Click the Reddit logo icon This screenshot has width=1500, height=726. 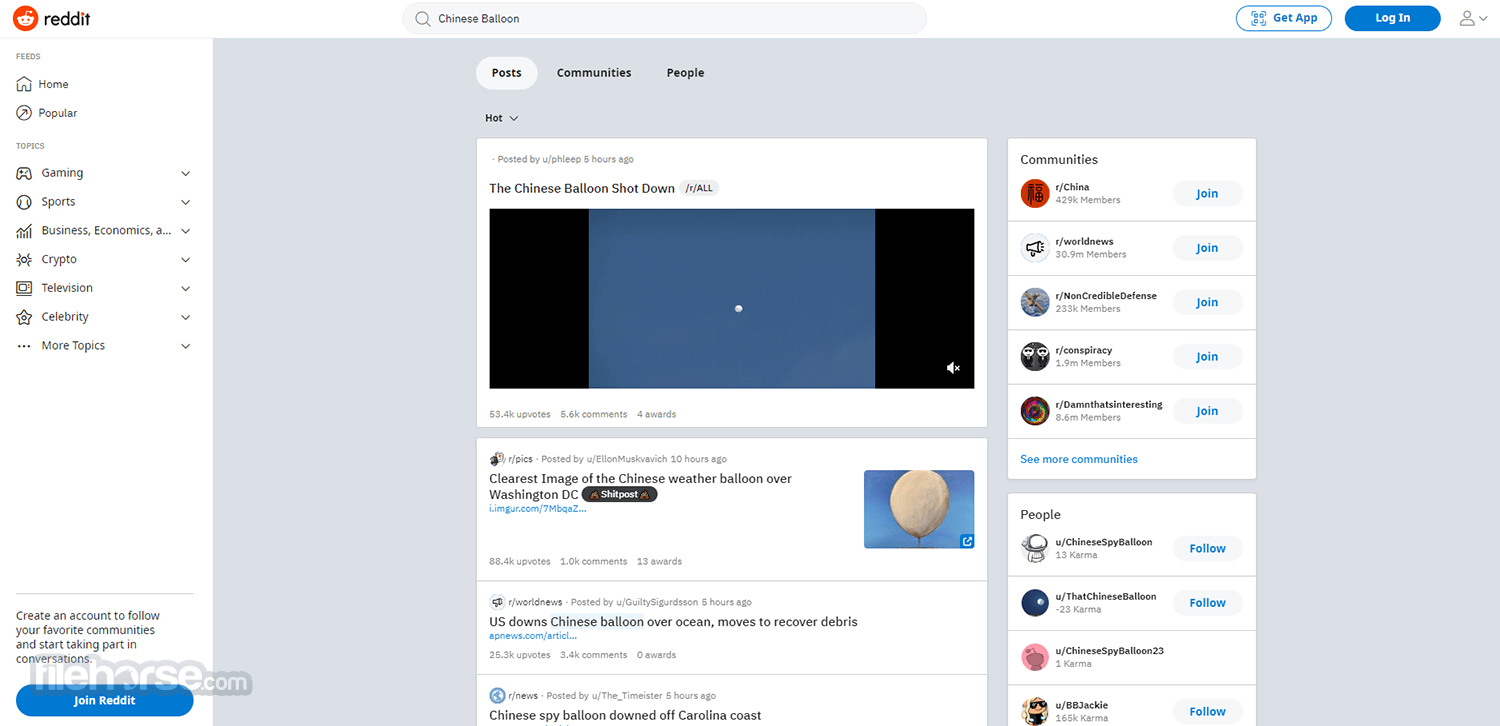(x=26, y=18)
